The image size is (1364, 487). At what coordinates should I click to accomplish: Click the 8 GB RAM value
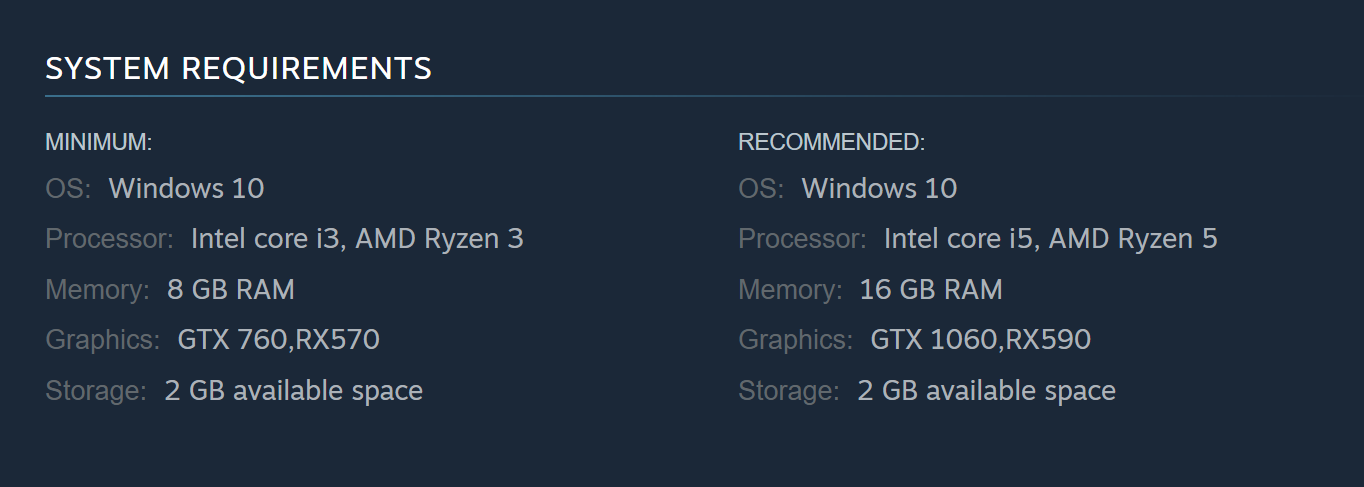coord(231,290)
